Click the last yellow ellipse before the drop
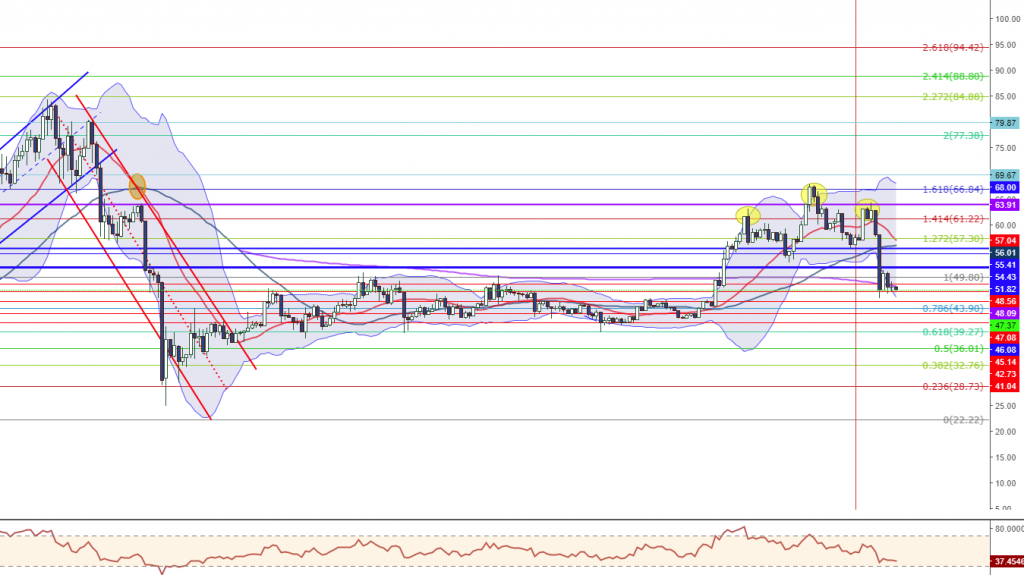The width and height of the screenshot is (1024, 575). (867, 209)
